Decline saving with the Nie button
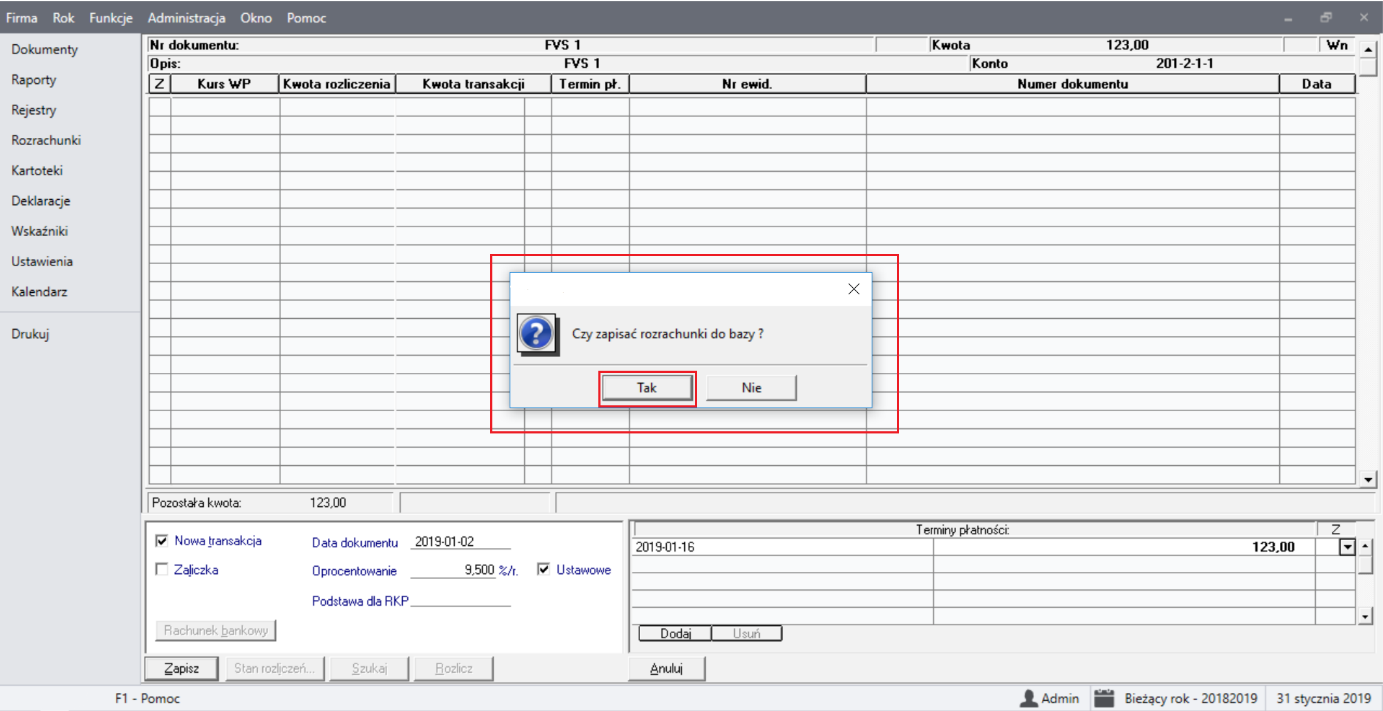This screenshot has width=1383, height=711. pos(752,388)
